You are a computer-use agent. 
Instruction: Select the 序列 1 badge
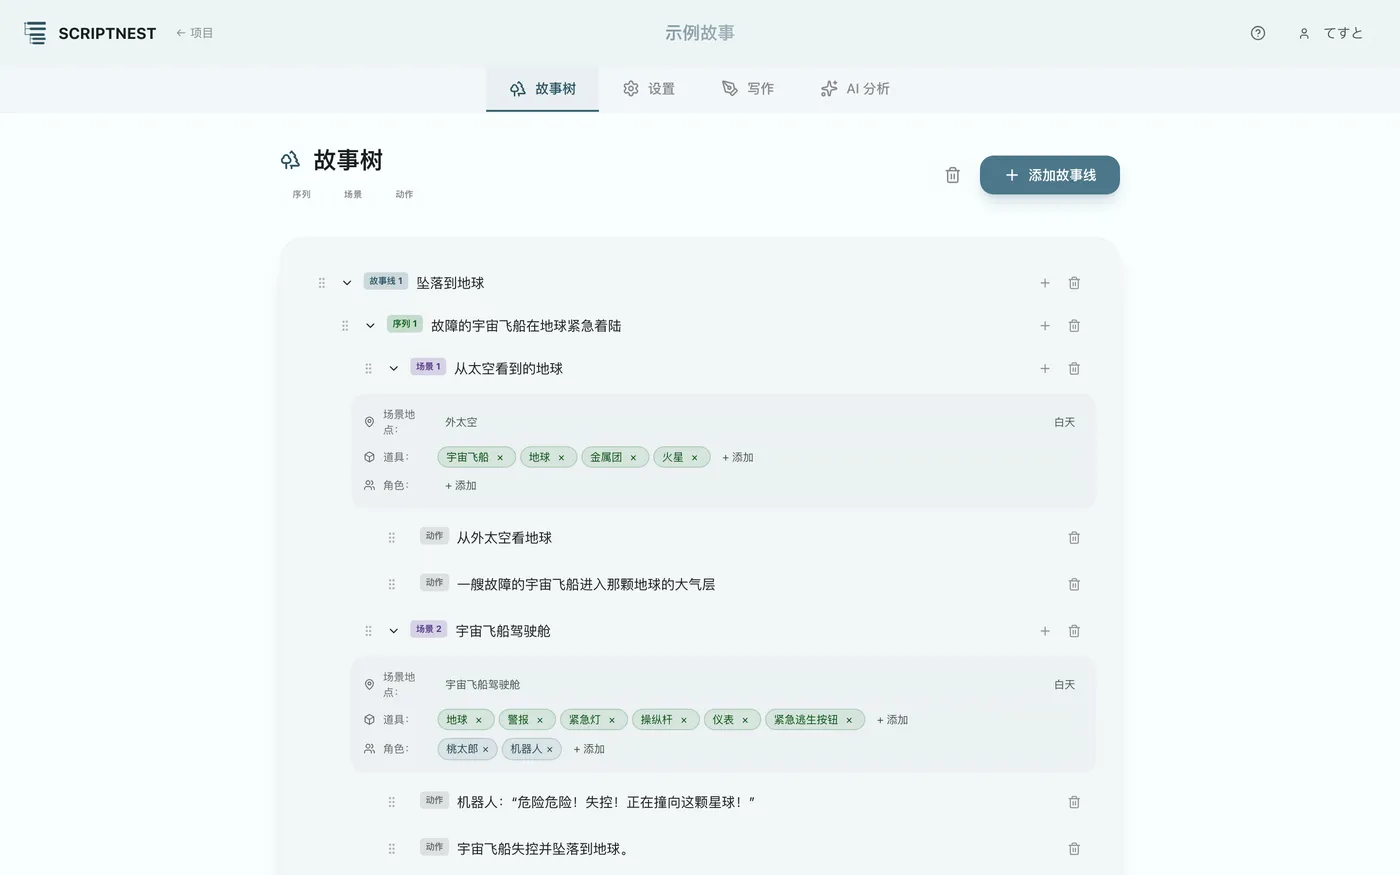[405, 324]
